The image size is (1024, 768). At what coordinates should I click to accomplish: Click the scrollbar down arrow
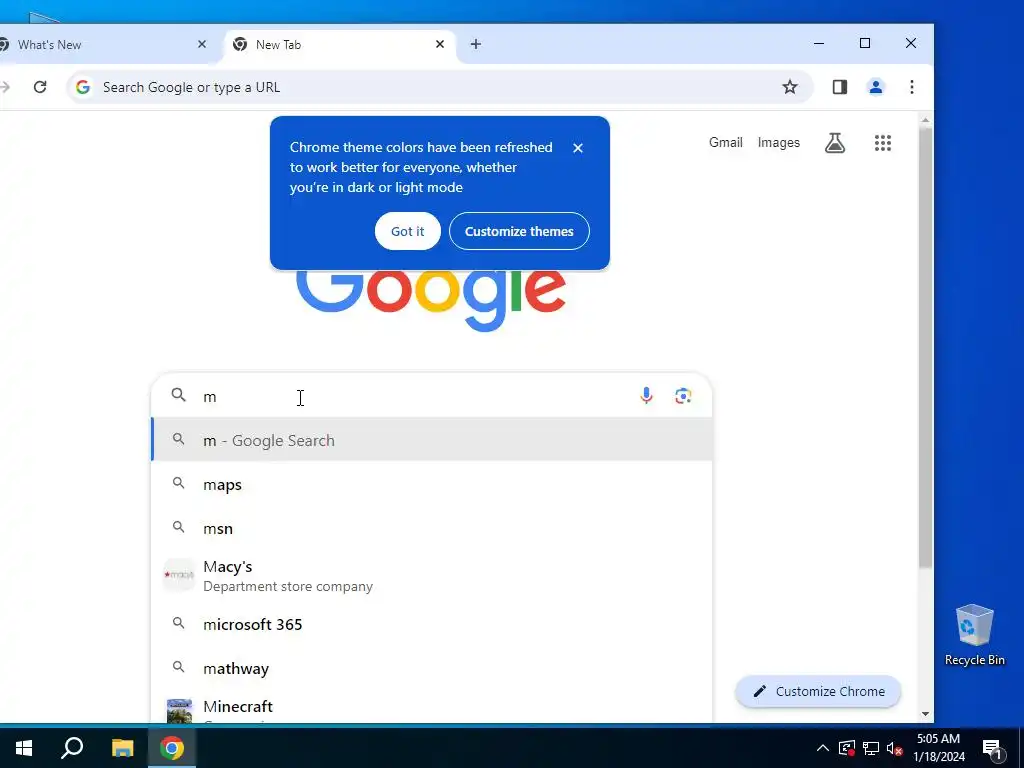925,714
